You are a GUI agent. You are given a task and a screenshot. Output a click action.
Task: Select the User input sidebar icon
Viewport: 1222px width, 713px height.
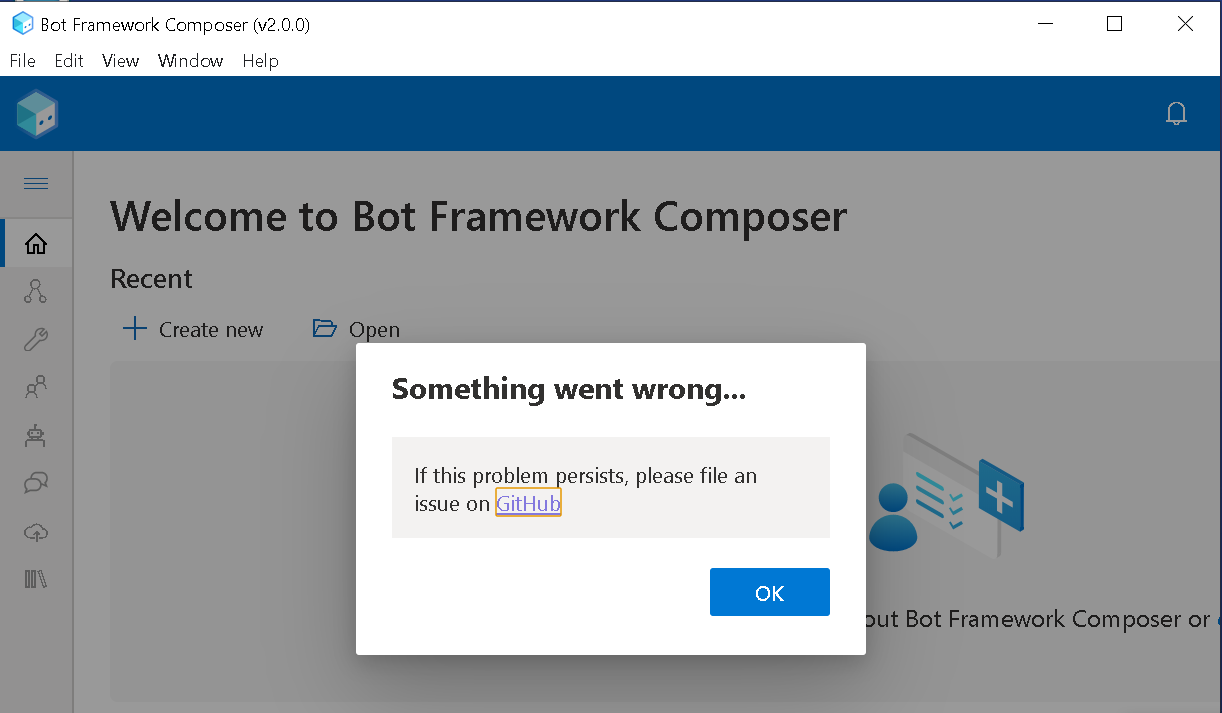36,387
